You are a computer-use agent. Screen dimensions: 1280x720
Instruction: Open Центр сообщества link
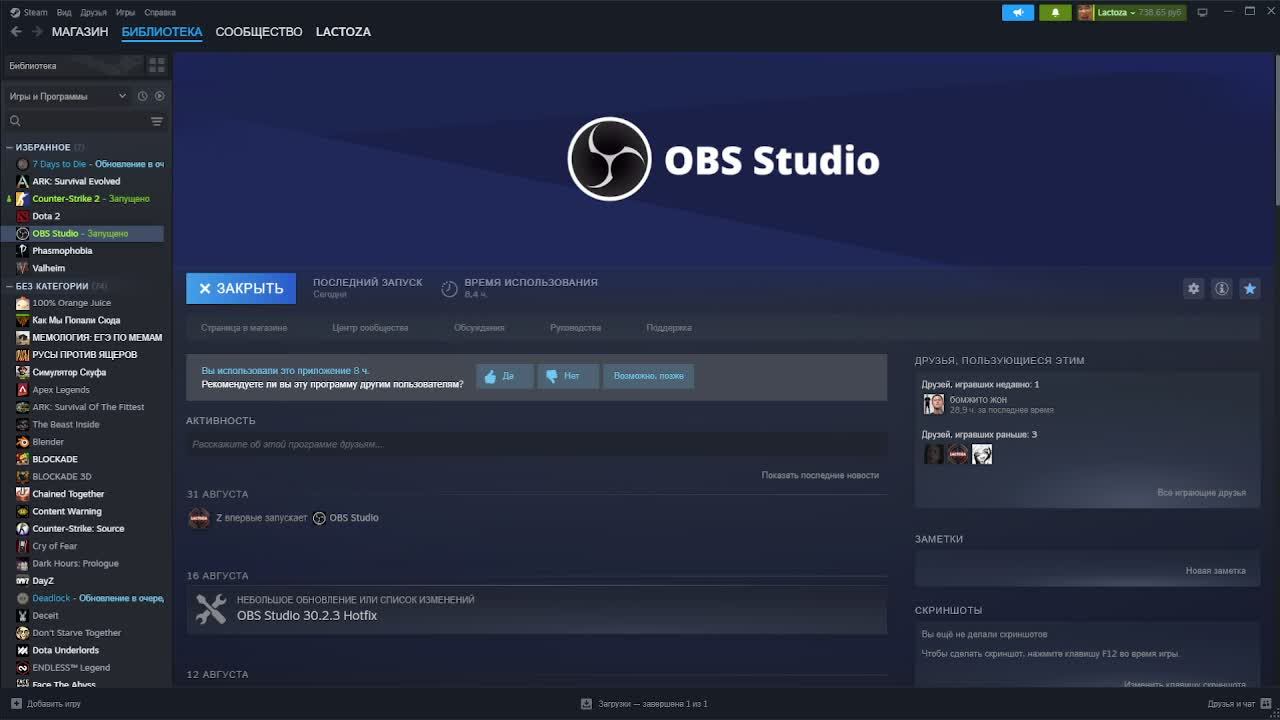[x=370, y=328]
